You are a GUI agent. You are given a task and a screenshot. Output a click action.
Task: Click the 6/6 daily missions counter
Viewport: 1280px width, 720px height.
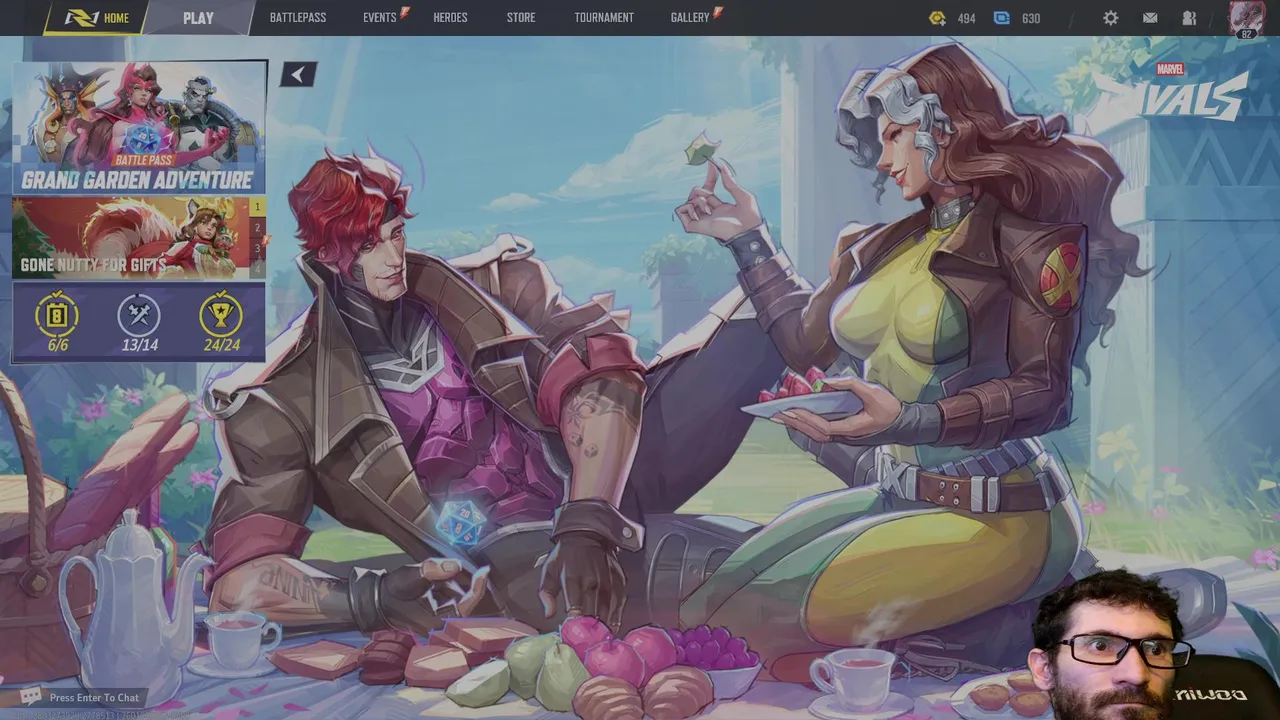point(58,345)
